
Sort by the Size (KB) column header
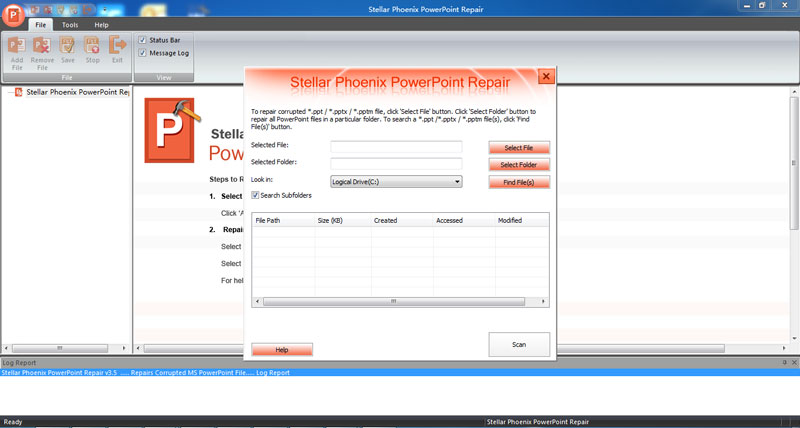click(x=343, y=220)
